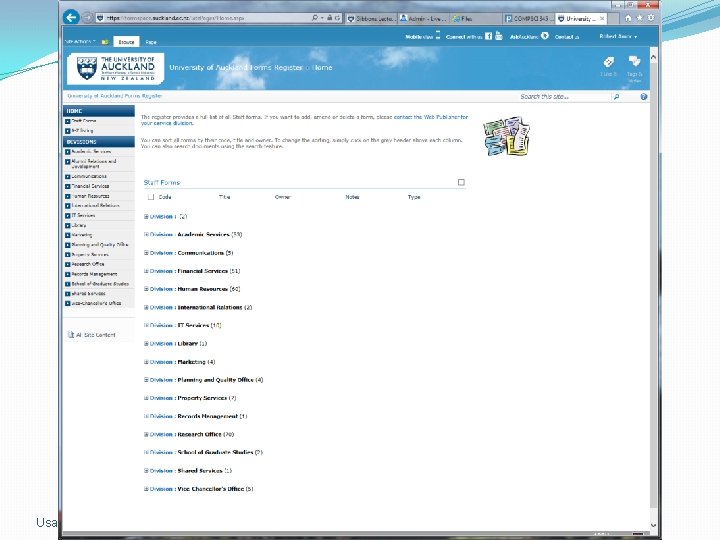Click the Home breadcrumb in page title

(x=322, y=68)
